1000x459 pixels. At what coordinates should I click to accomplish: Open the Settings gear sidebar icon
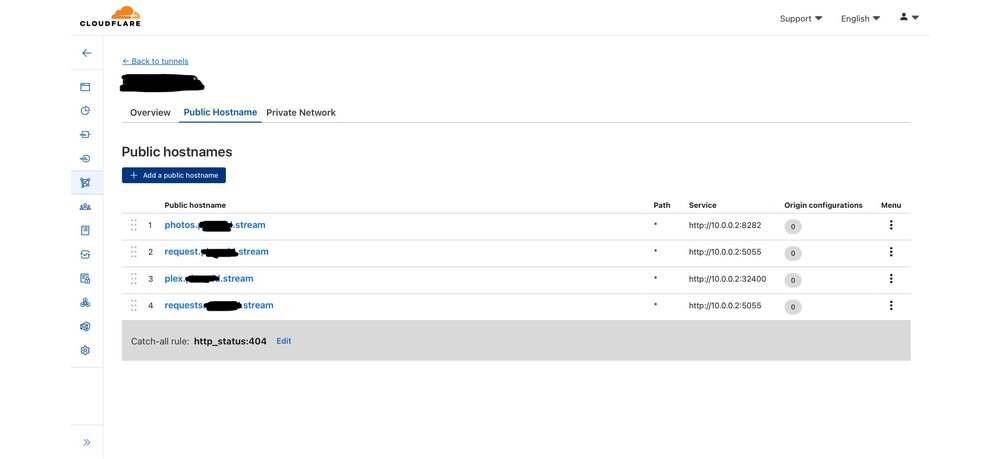coord(85,350)
